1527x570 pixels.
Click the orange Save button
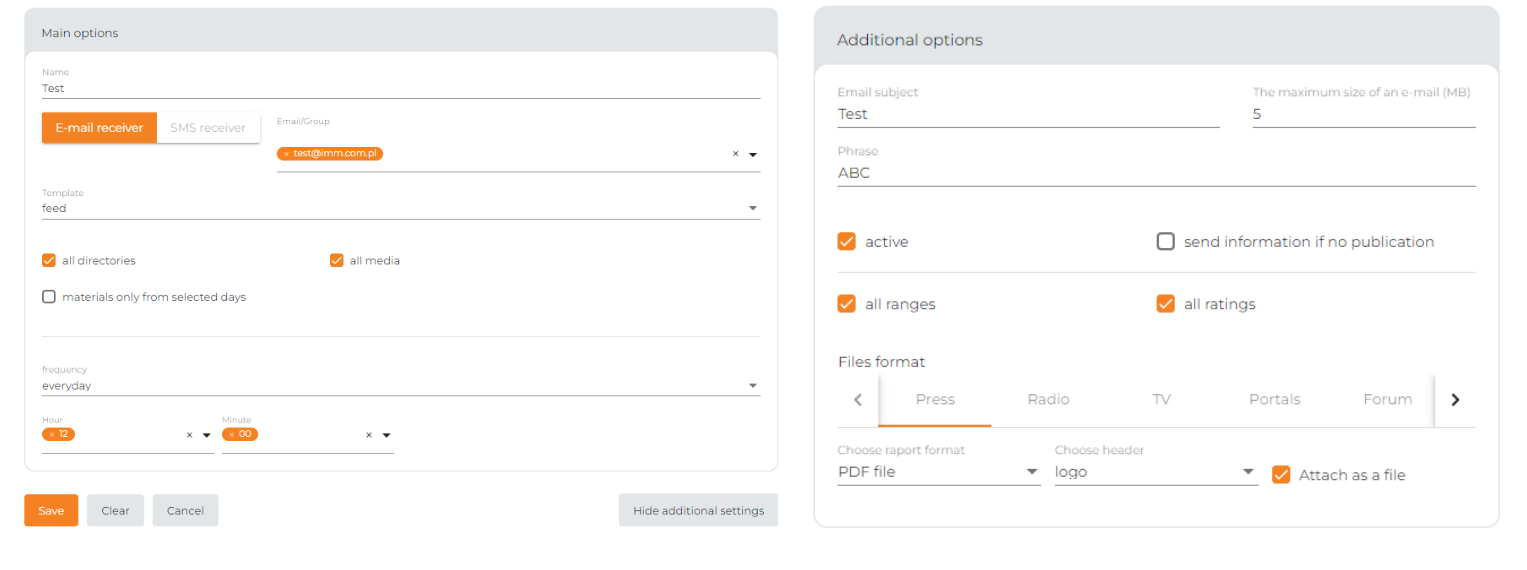[x=51, y=510]
